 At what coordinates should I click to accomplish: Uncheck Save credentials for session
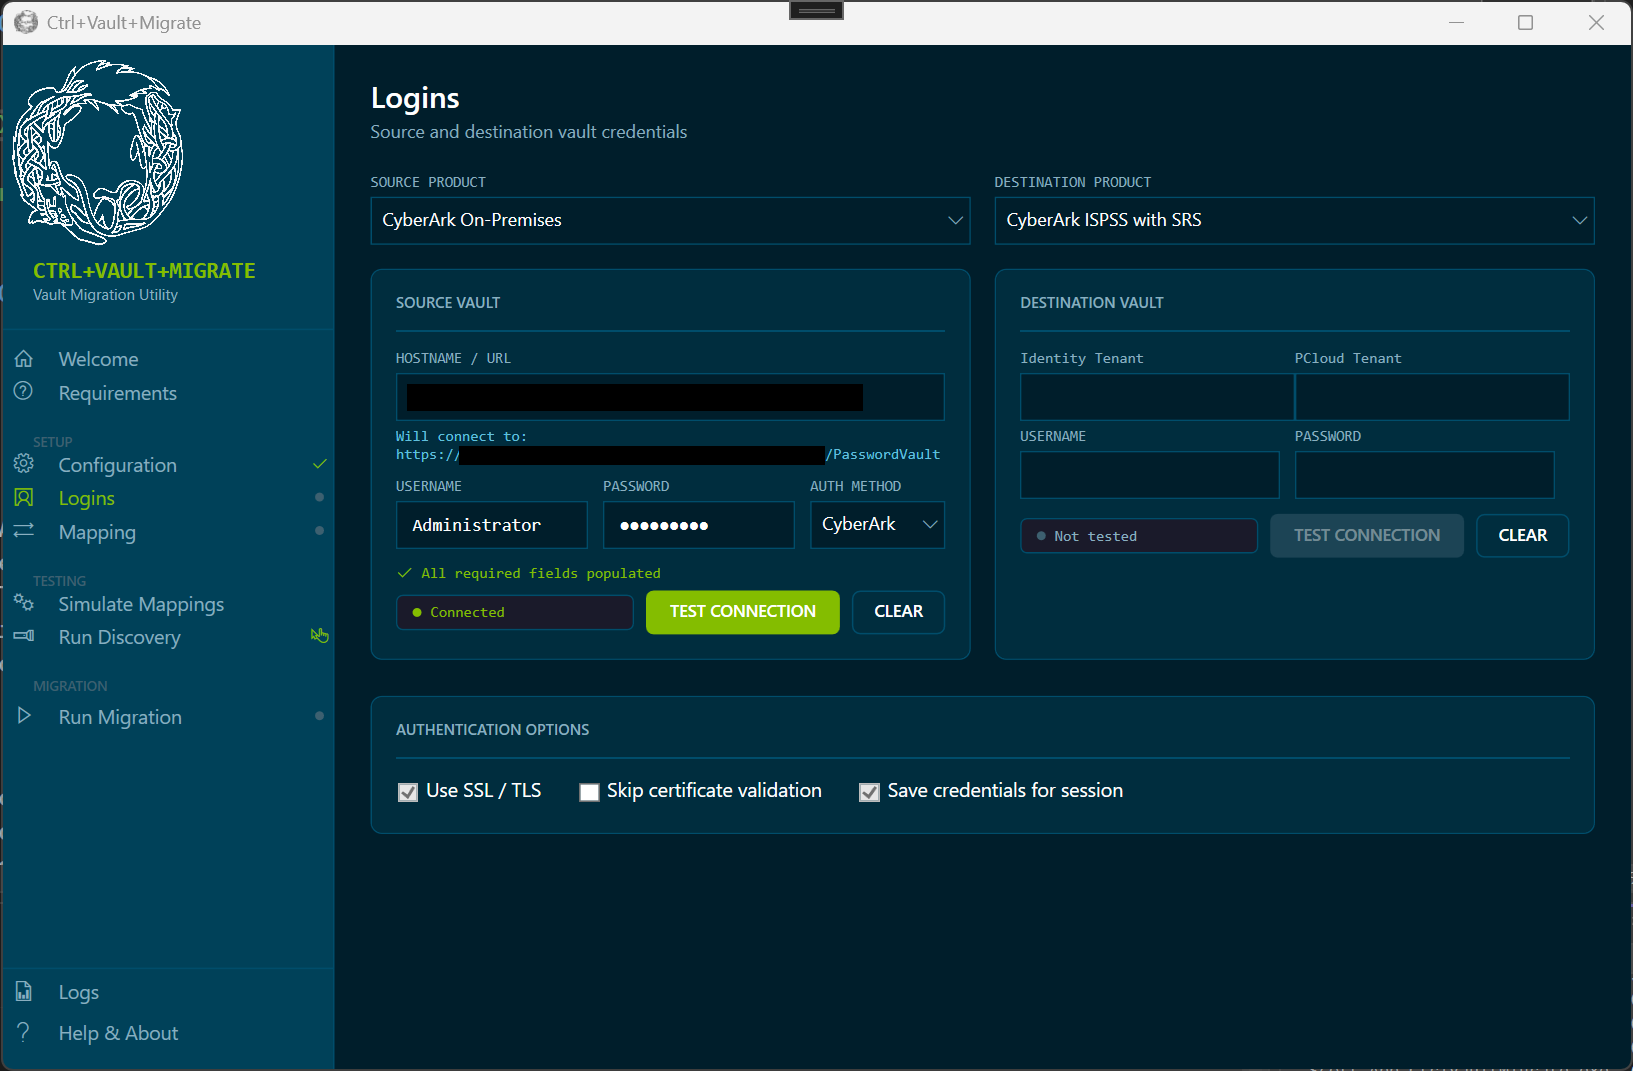(869, 792)
